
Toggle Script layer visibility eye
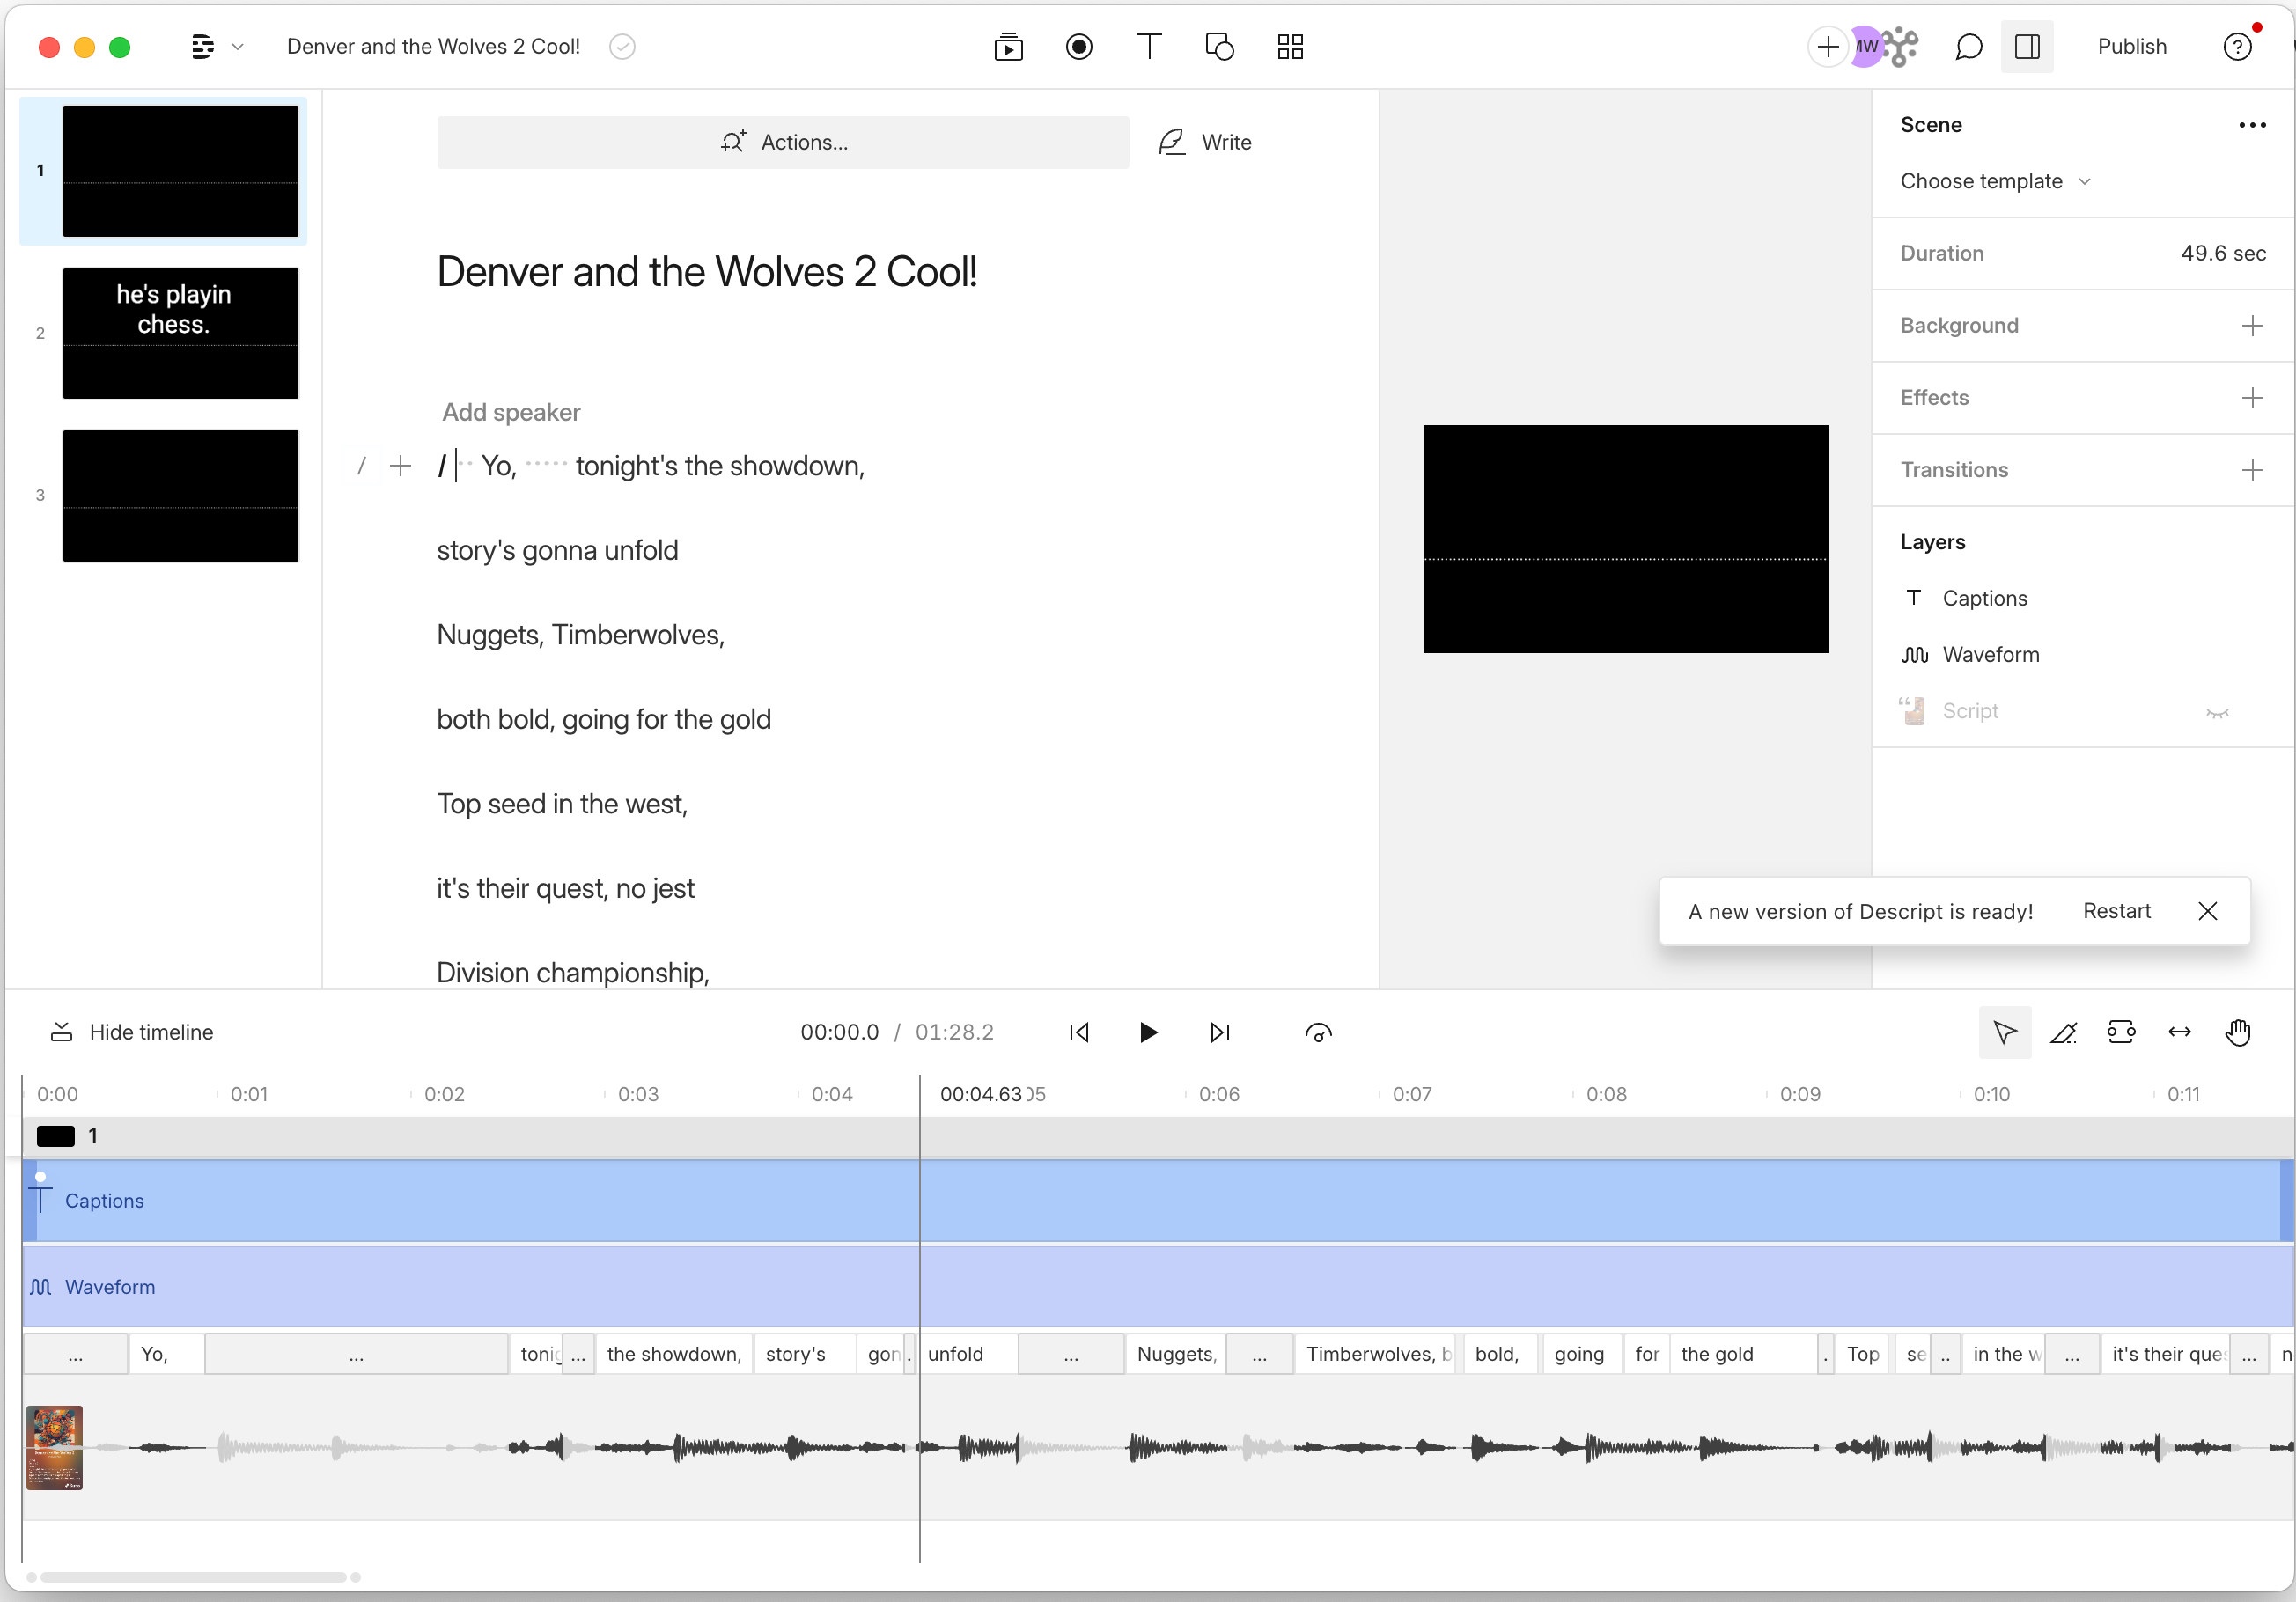[x=2217, y=712]
